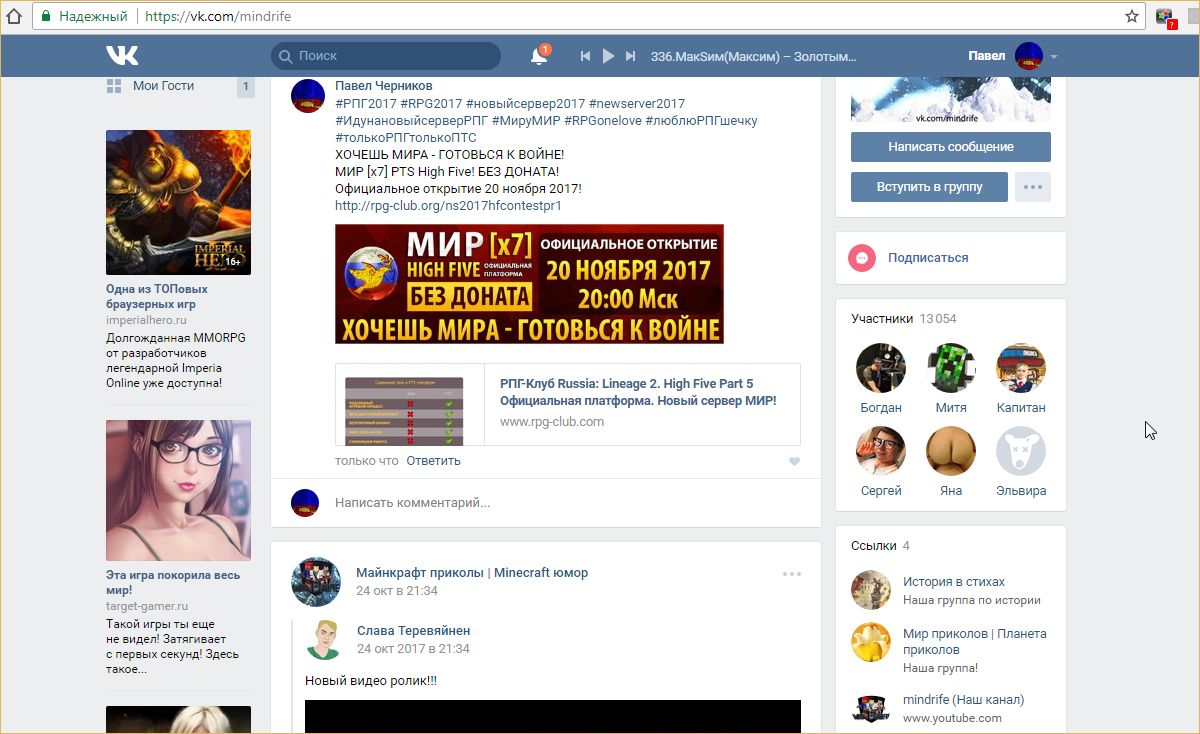Open mindrife (Наш канал) YouTube link
The height and width of the screenshot is (734, 1200).
(963, 700)
